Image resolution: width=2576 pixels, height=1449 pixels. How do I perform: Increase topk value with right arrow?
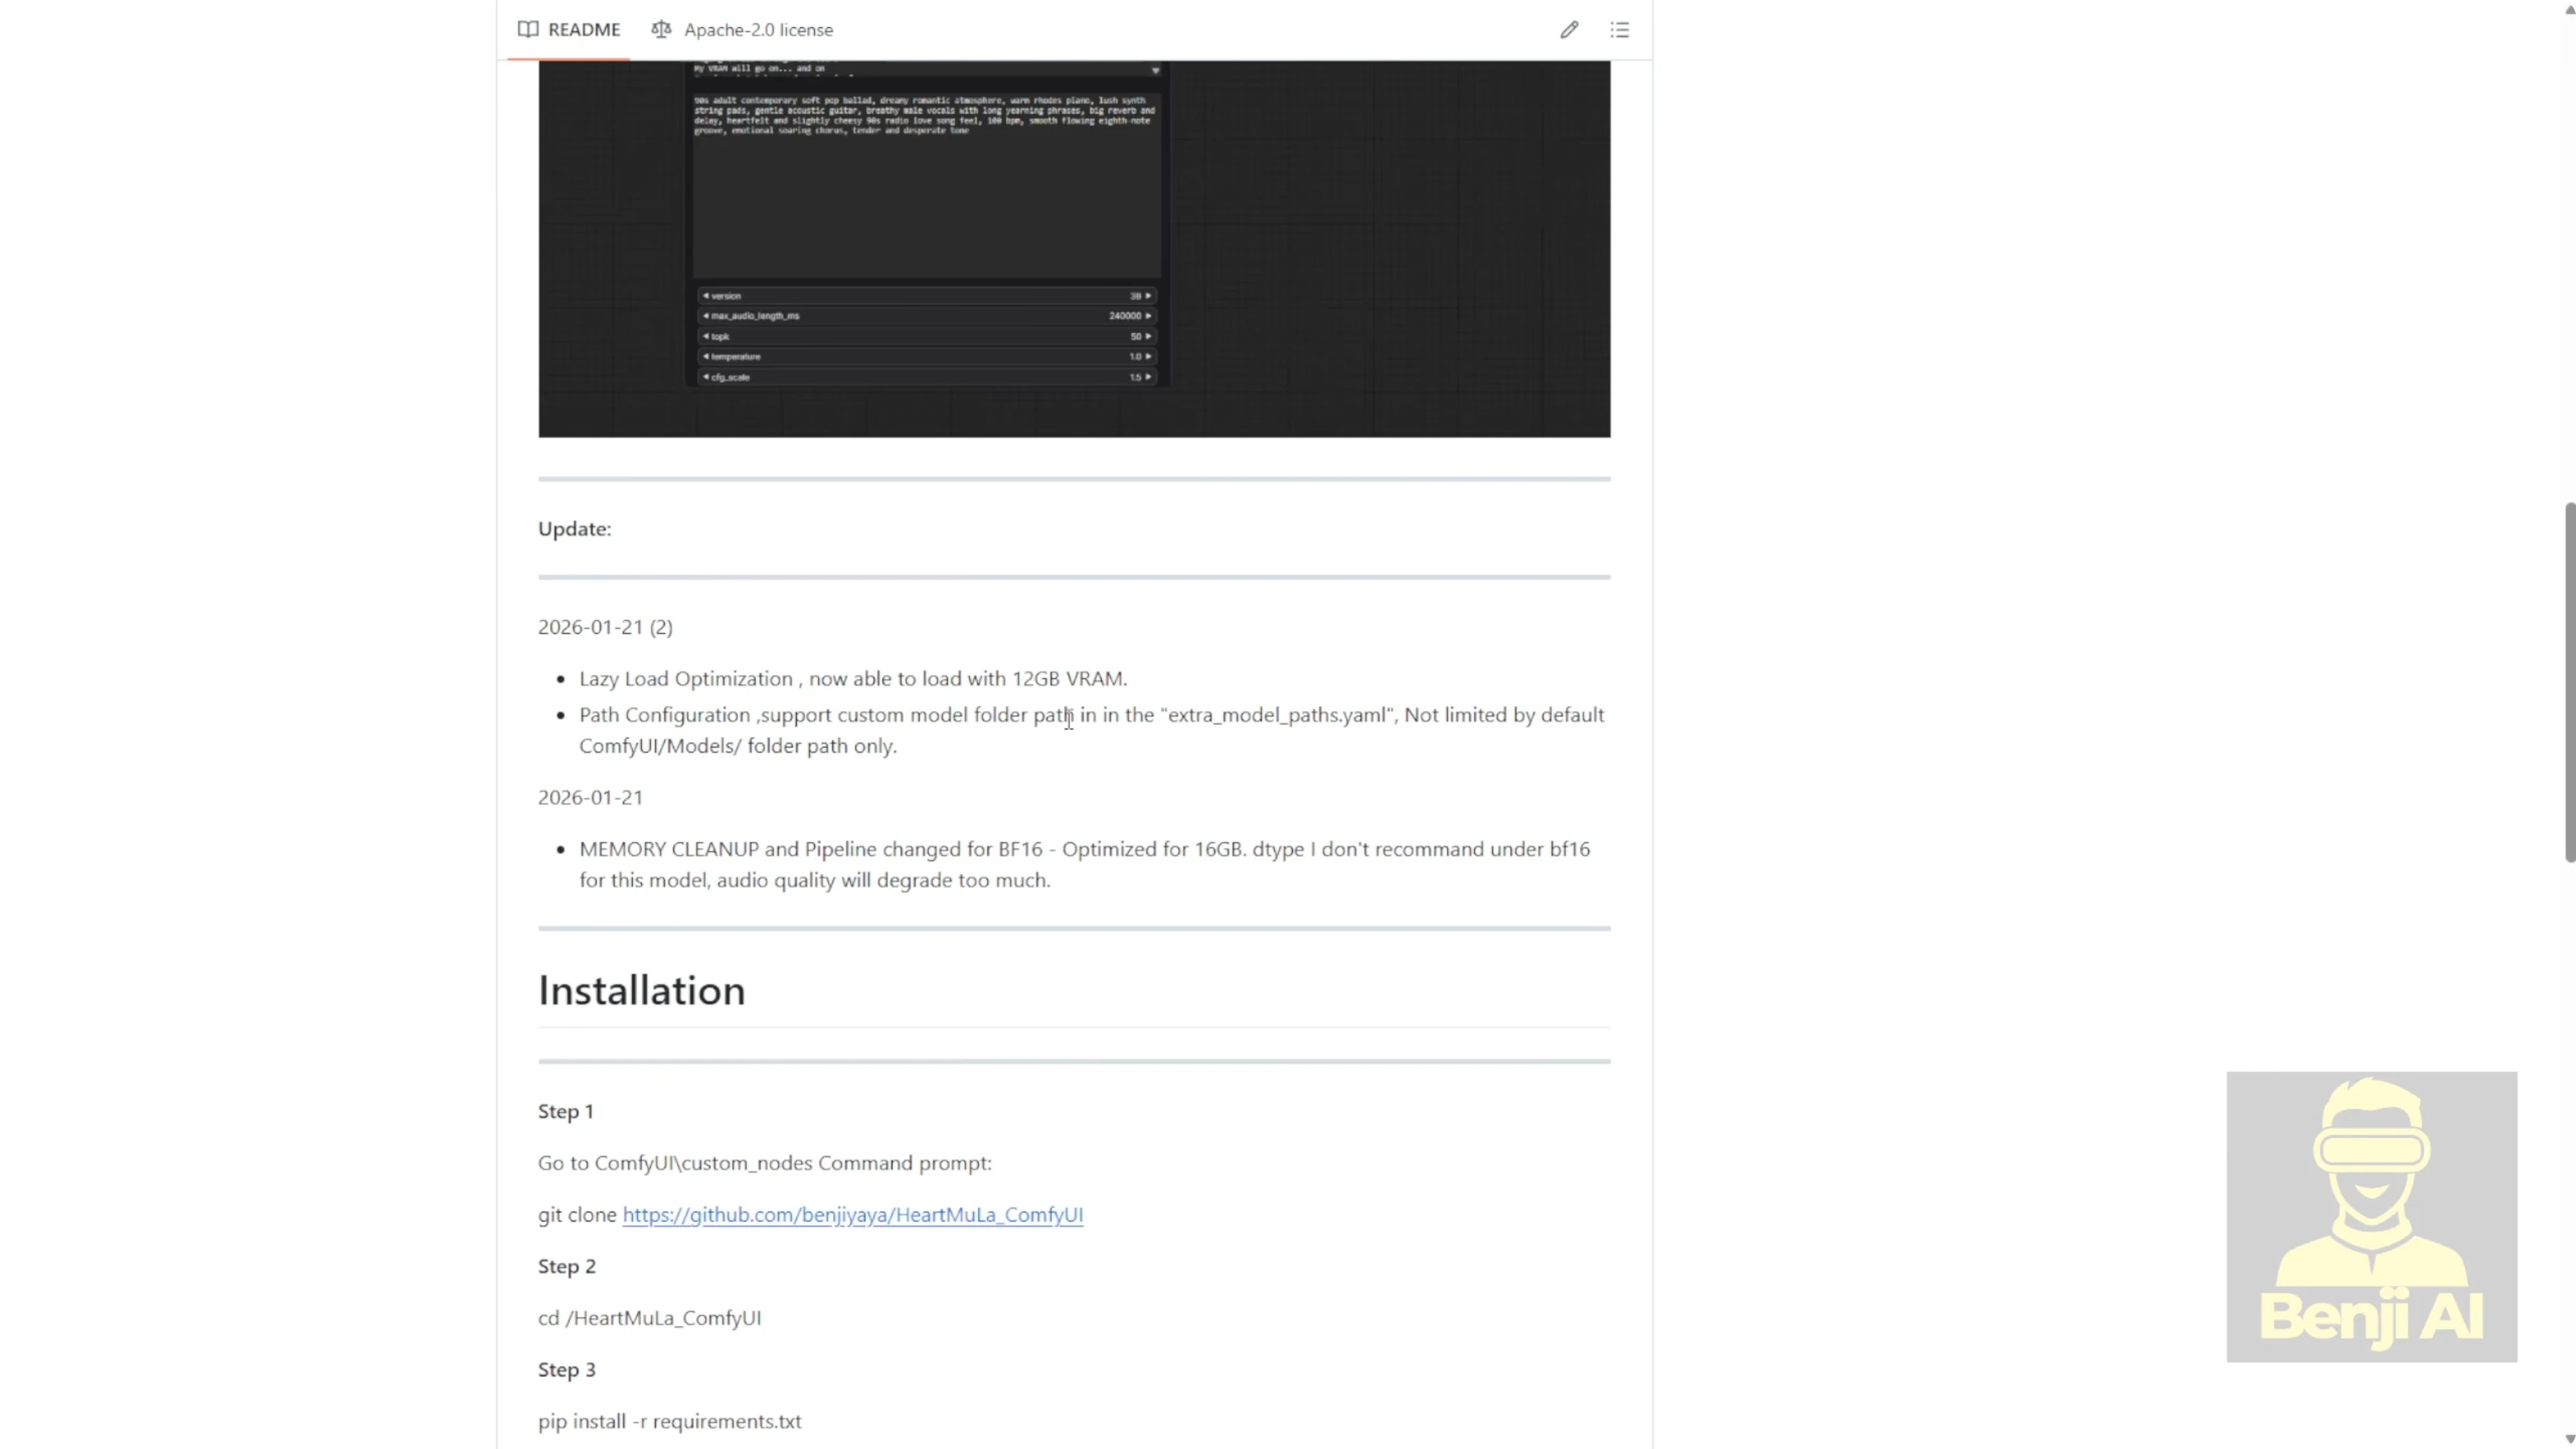pyautogui.click(x=1148, y=336)
